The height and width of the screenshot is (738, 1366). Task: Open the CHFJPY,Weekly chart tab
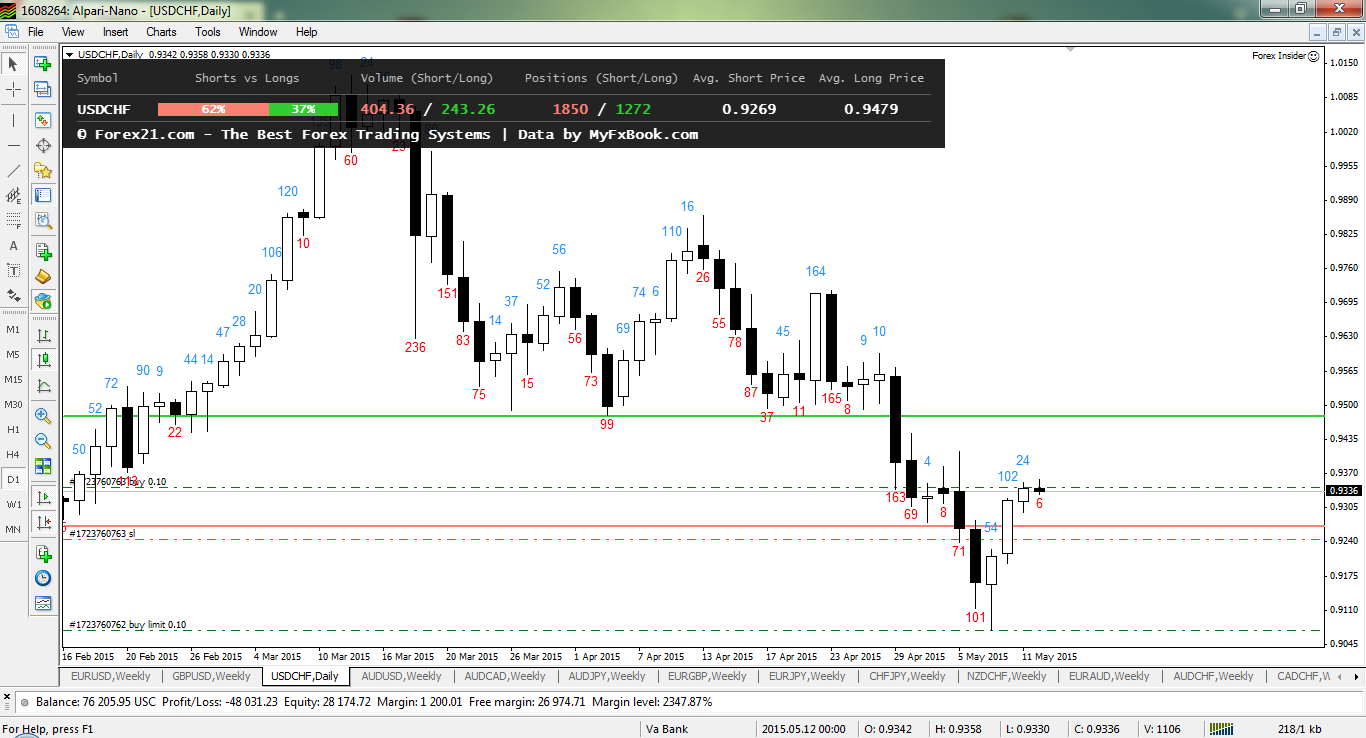(x=907, y=676)
